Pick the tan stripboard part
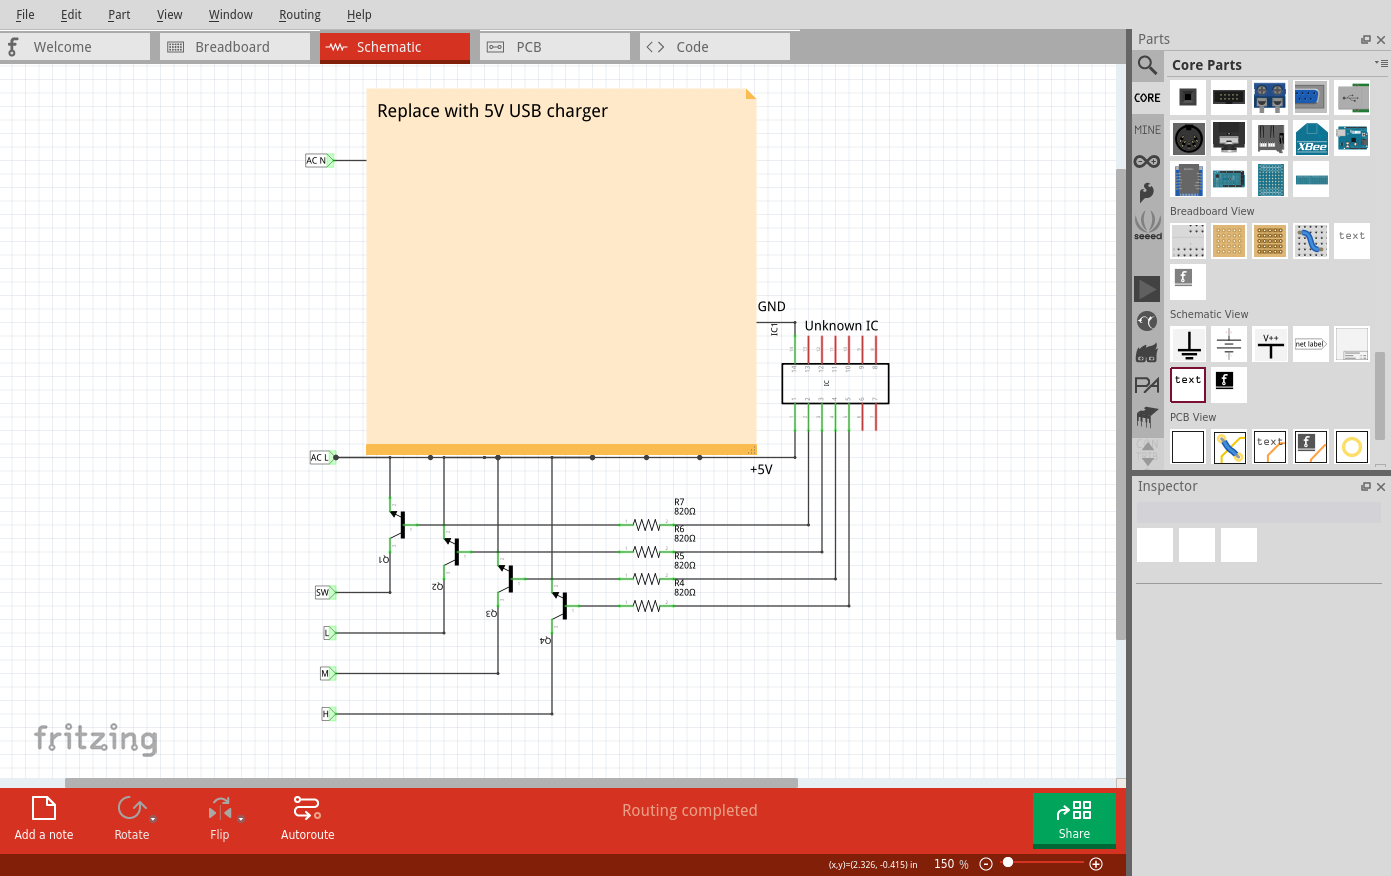This screenshot has height=876, width=1391. click(x=1270, y=241)
